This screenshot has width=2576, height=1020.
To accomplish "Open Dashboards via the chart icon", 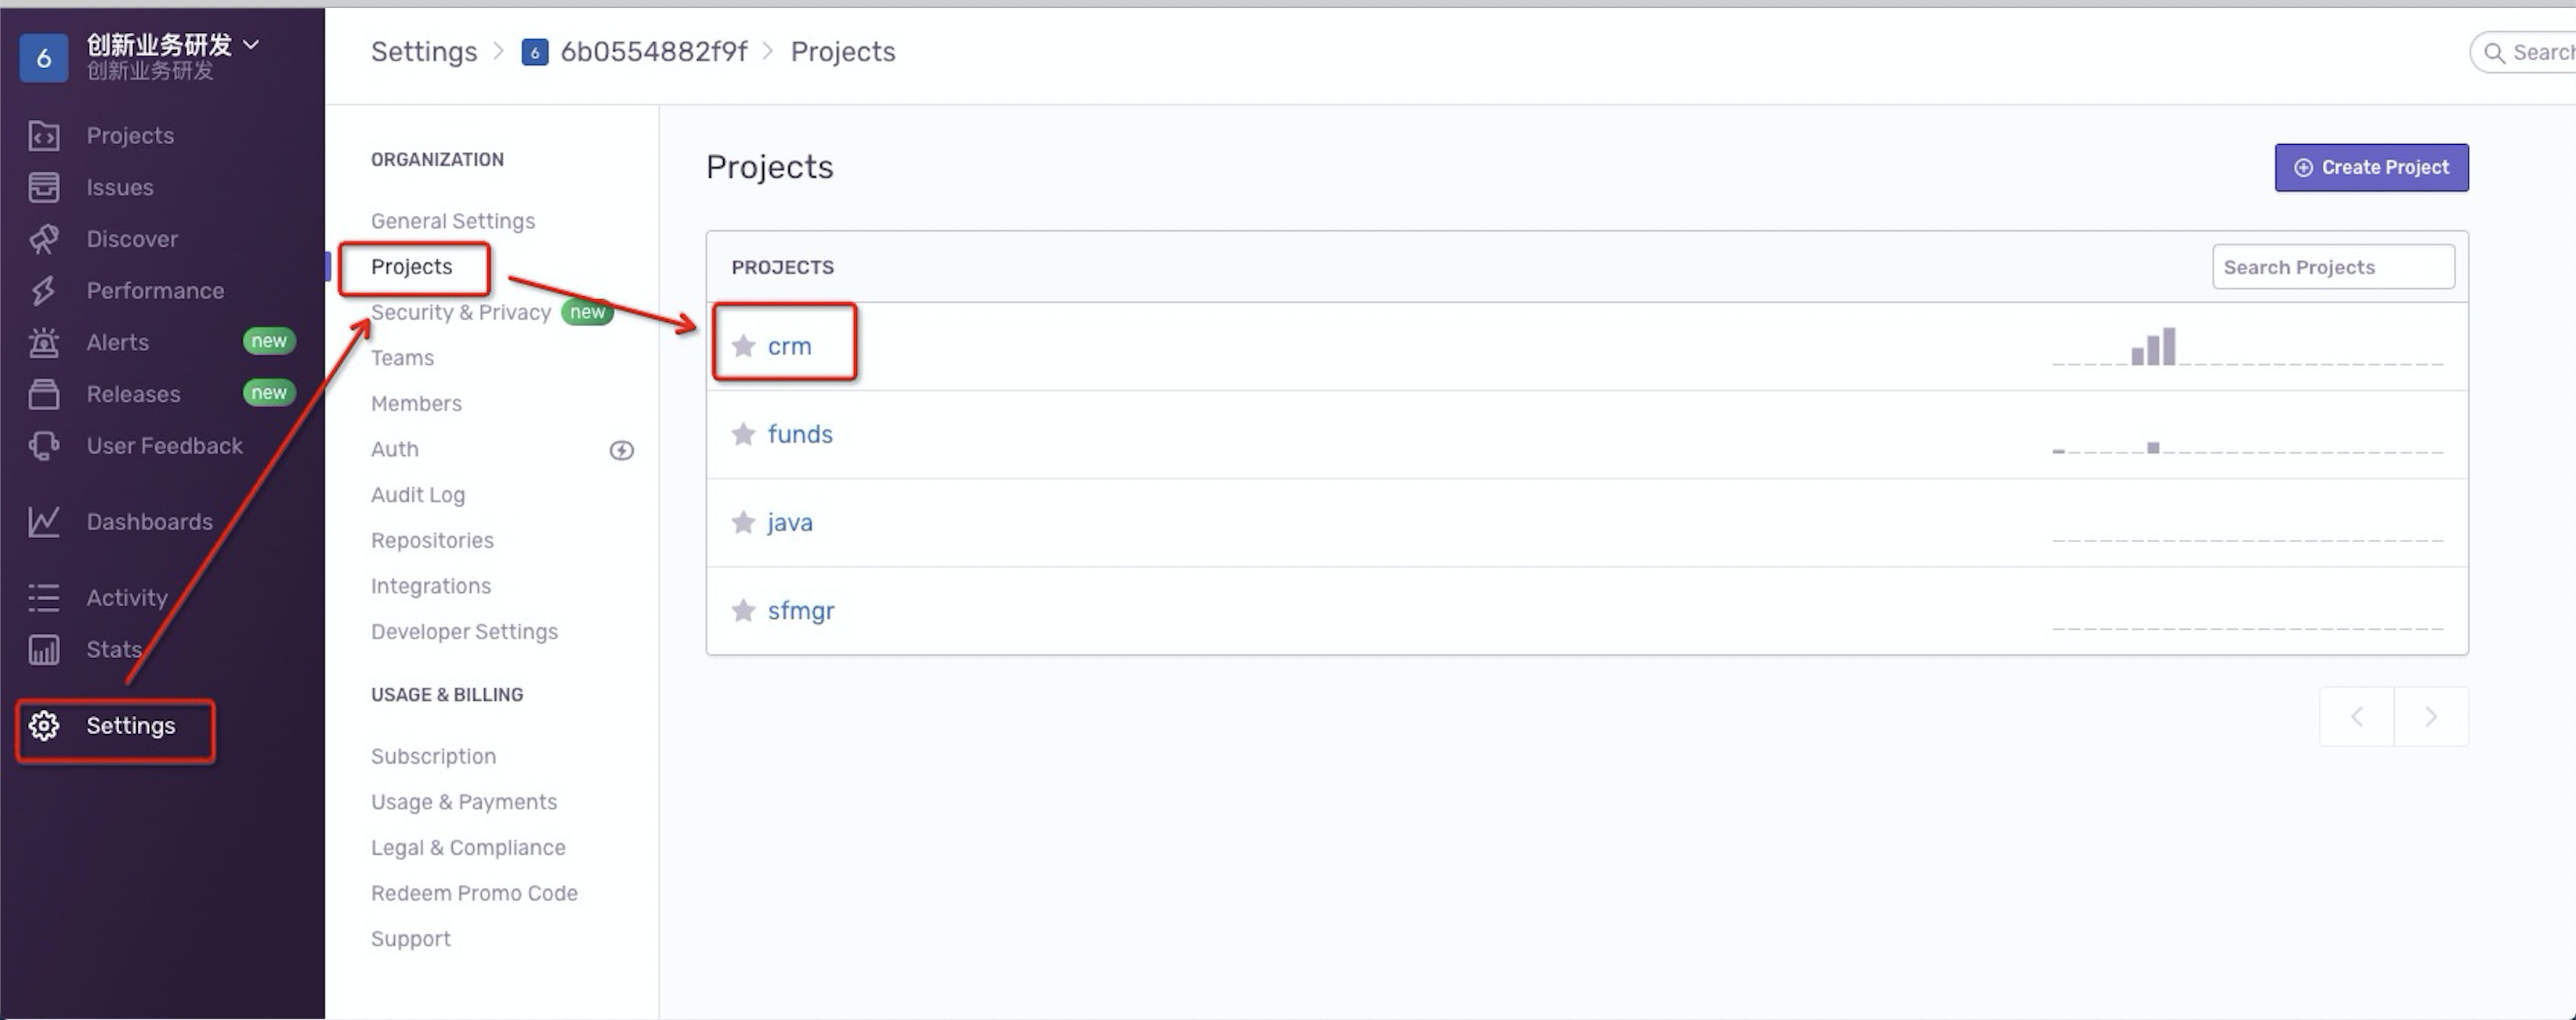I will [x=43, y=522].
